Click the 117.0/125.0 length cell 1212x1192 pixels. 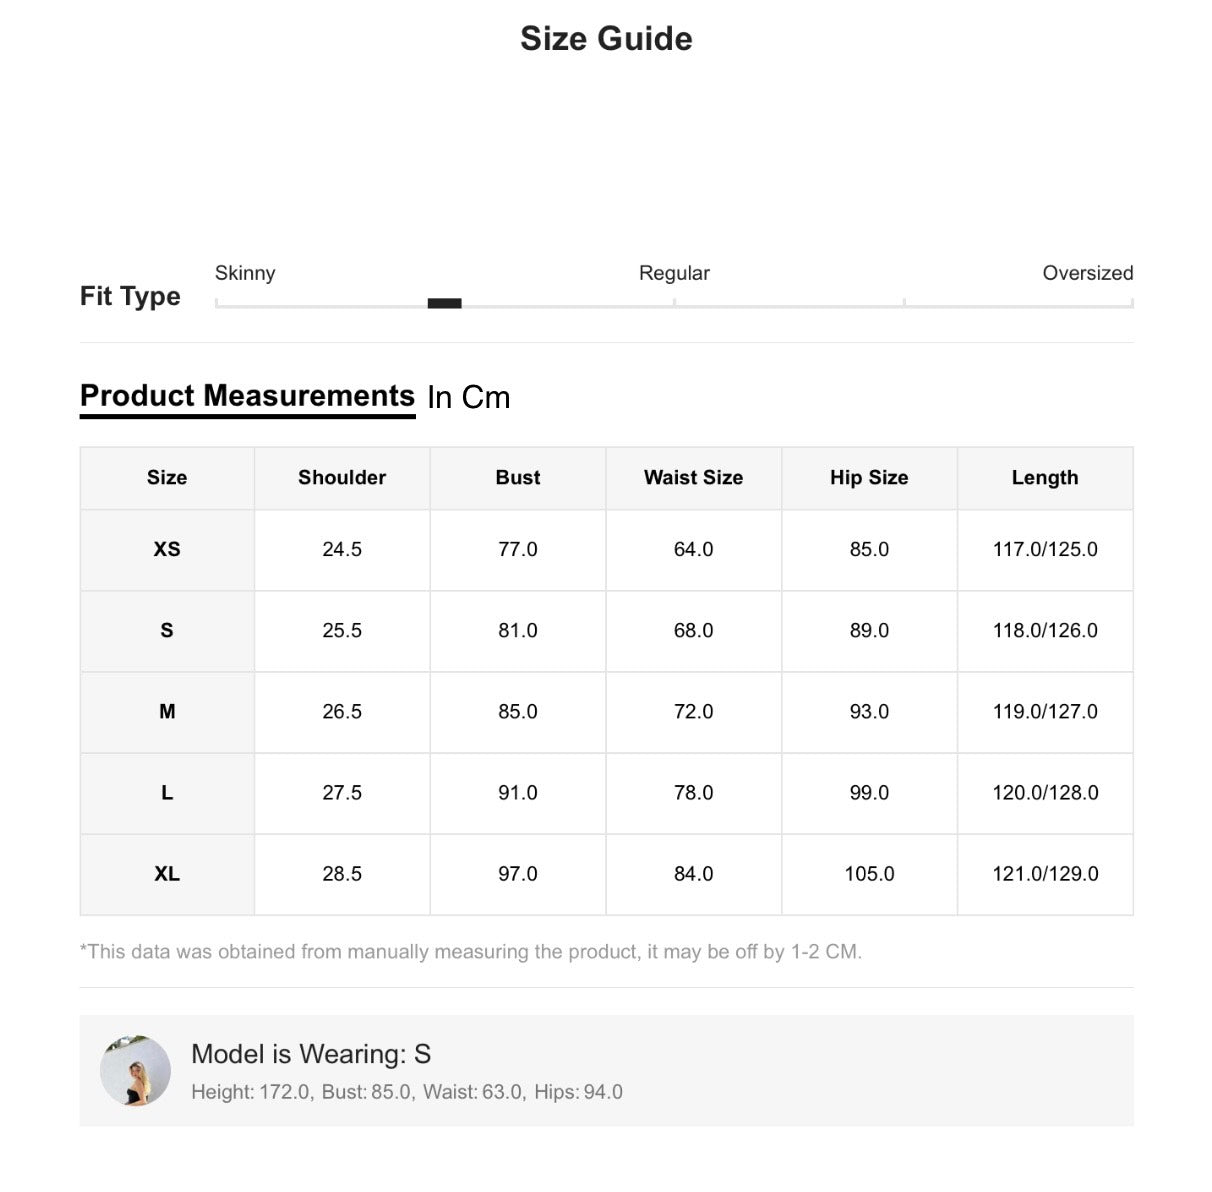[x=1045, y=549]
